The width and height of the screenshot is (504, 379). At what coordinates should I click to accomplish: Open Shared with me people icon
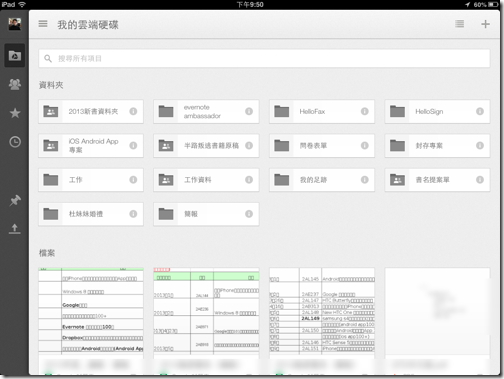coord(15,84)
